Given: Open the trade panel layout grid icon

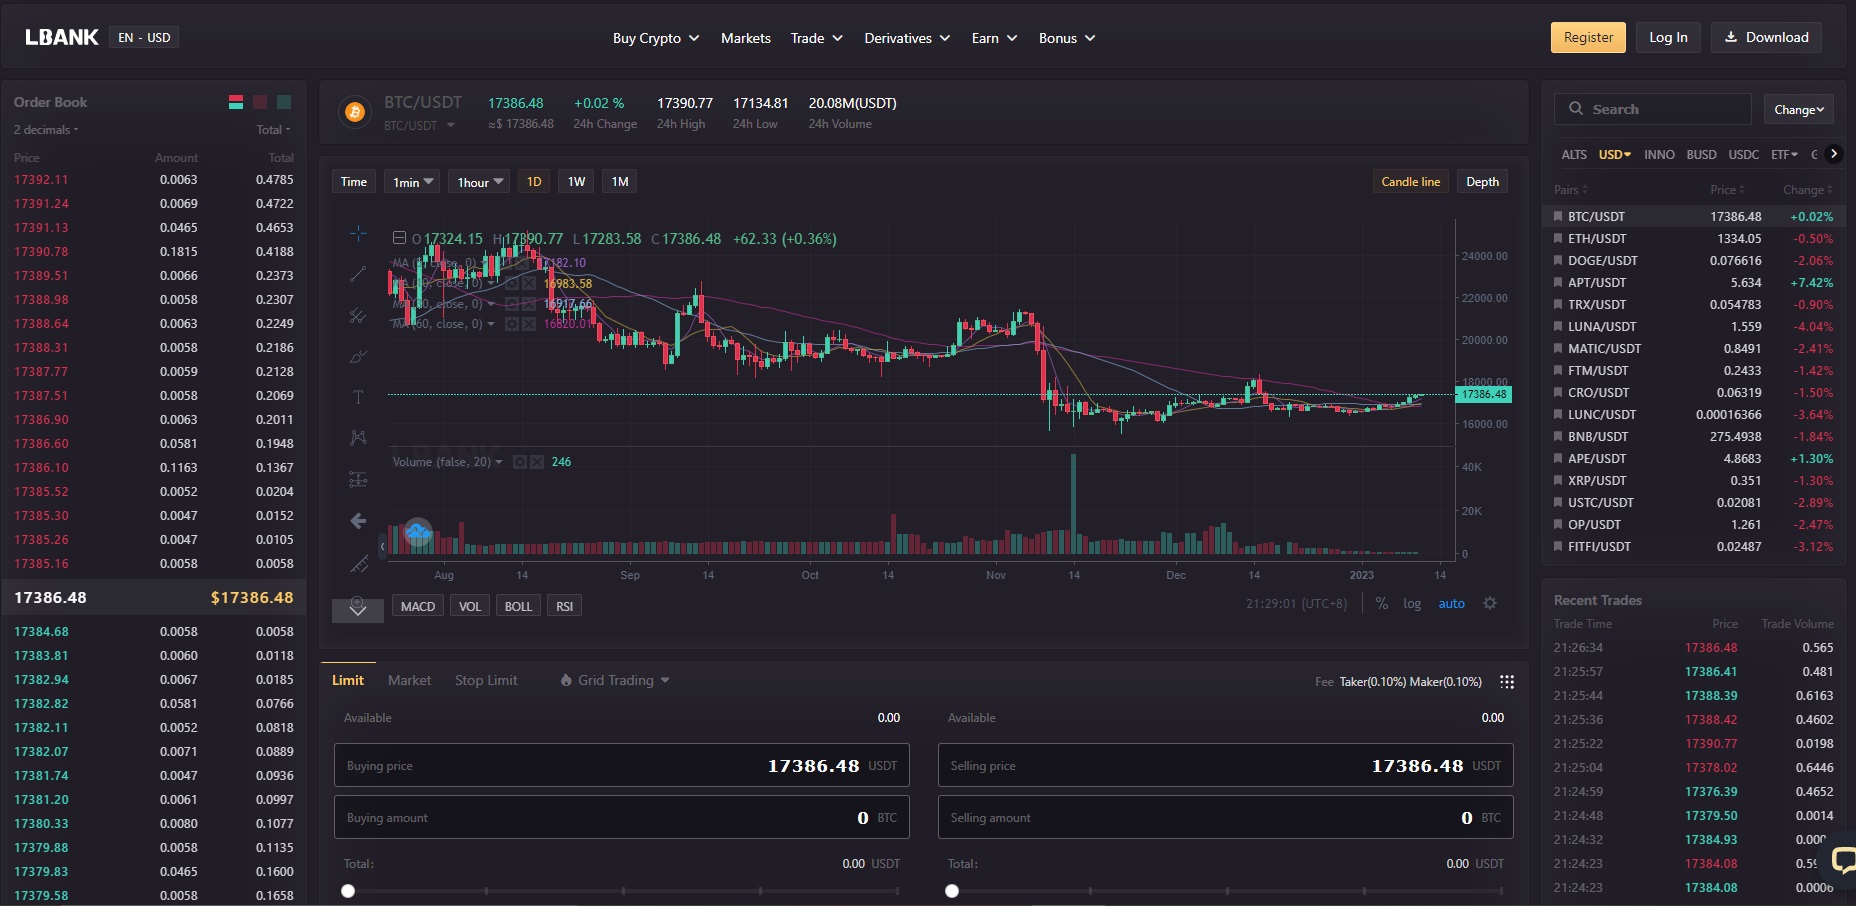Looking at the screenshot, I should coord(1507,681).
